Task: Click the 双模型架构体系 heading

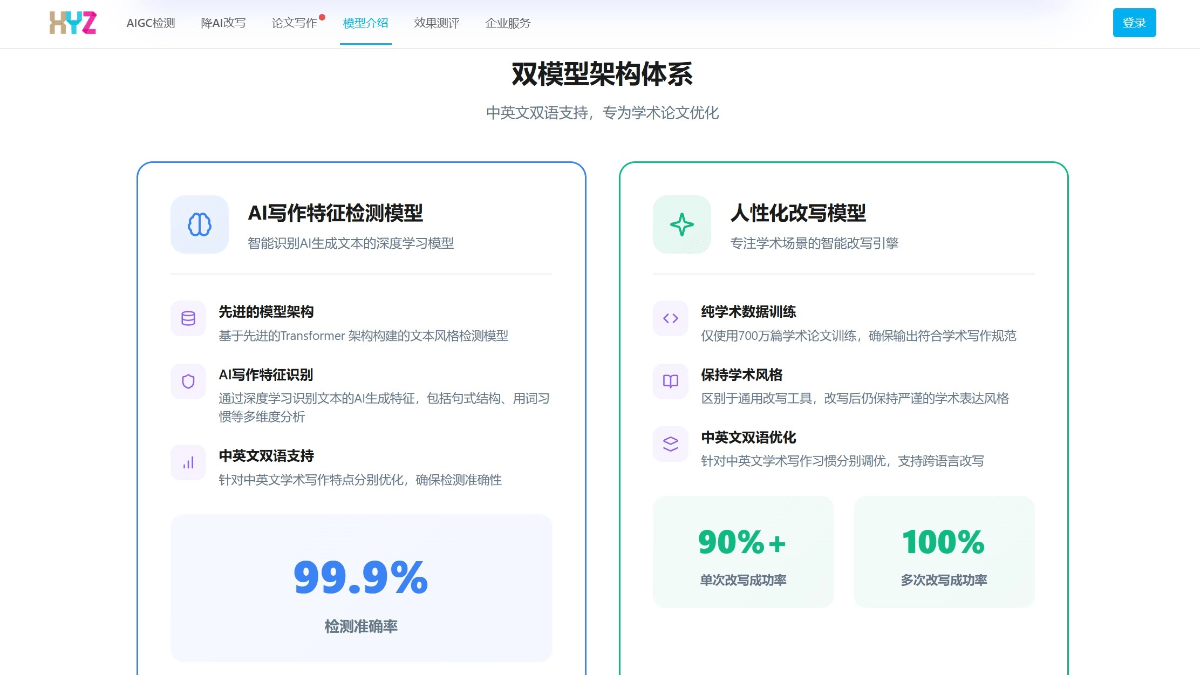Action: click(x=602, y=74)
